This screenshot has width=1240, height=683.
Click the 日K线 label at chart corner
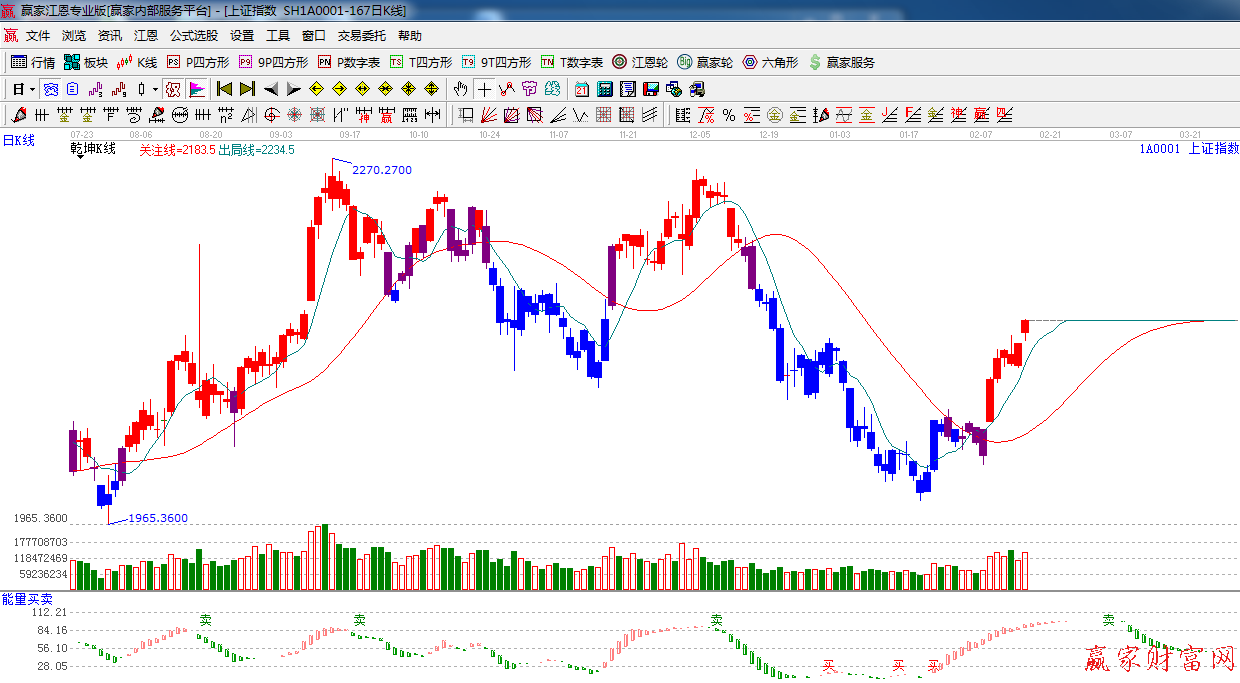click(18, 141)
